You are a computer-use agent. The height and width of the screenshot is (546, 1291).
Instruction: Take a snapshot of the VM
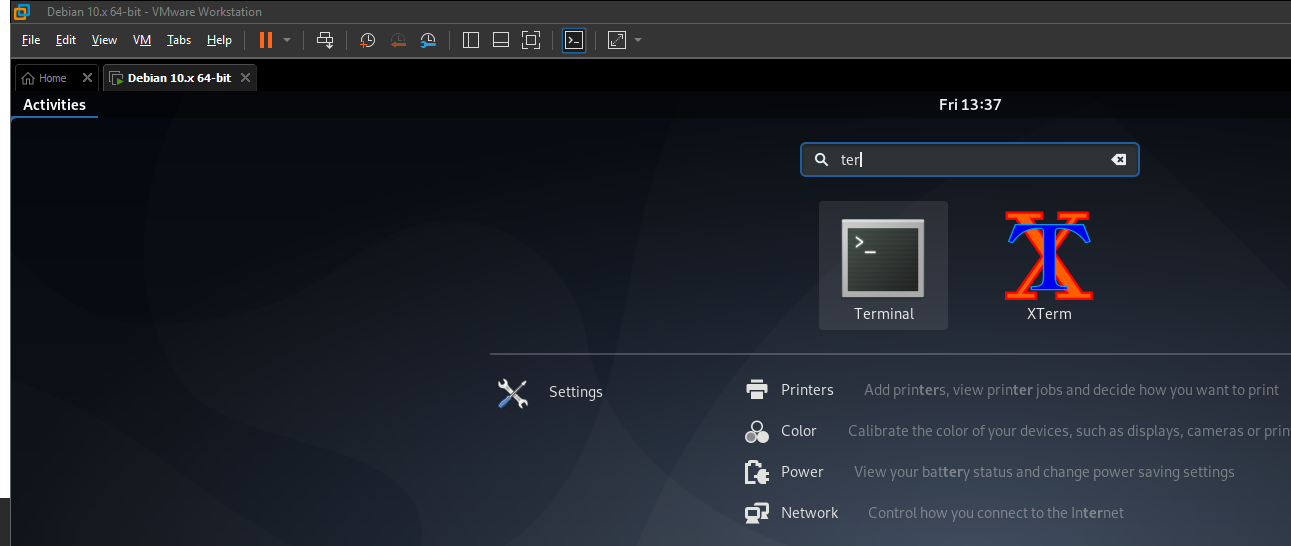point(368,40)
